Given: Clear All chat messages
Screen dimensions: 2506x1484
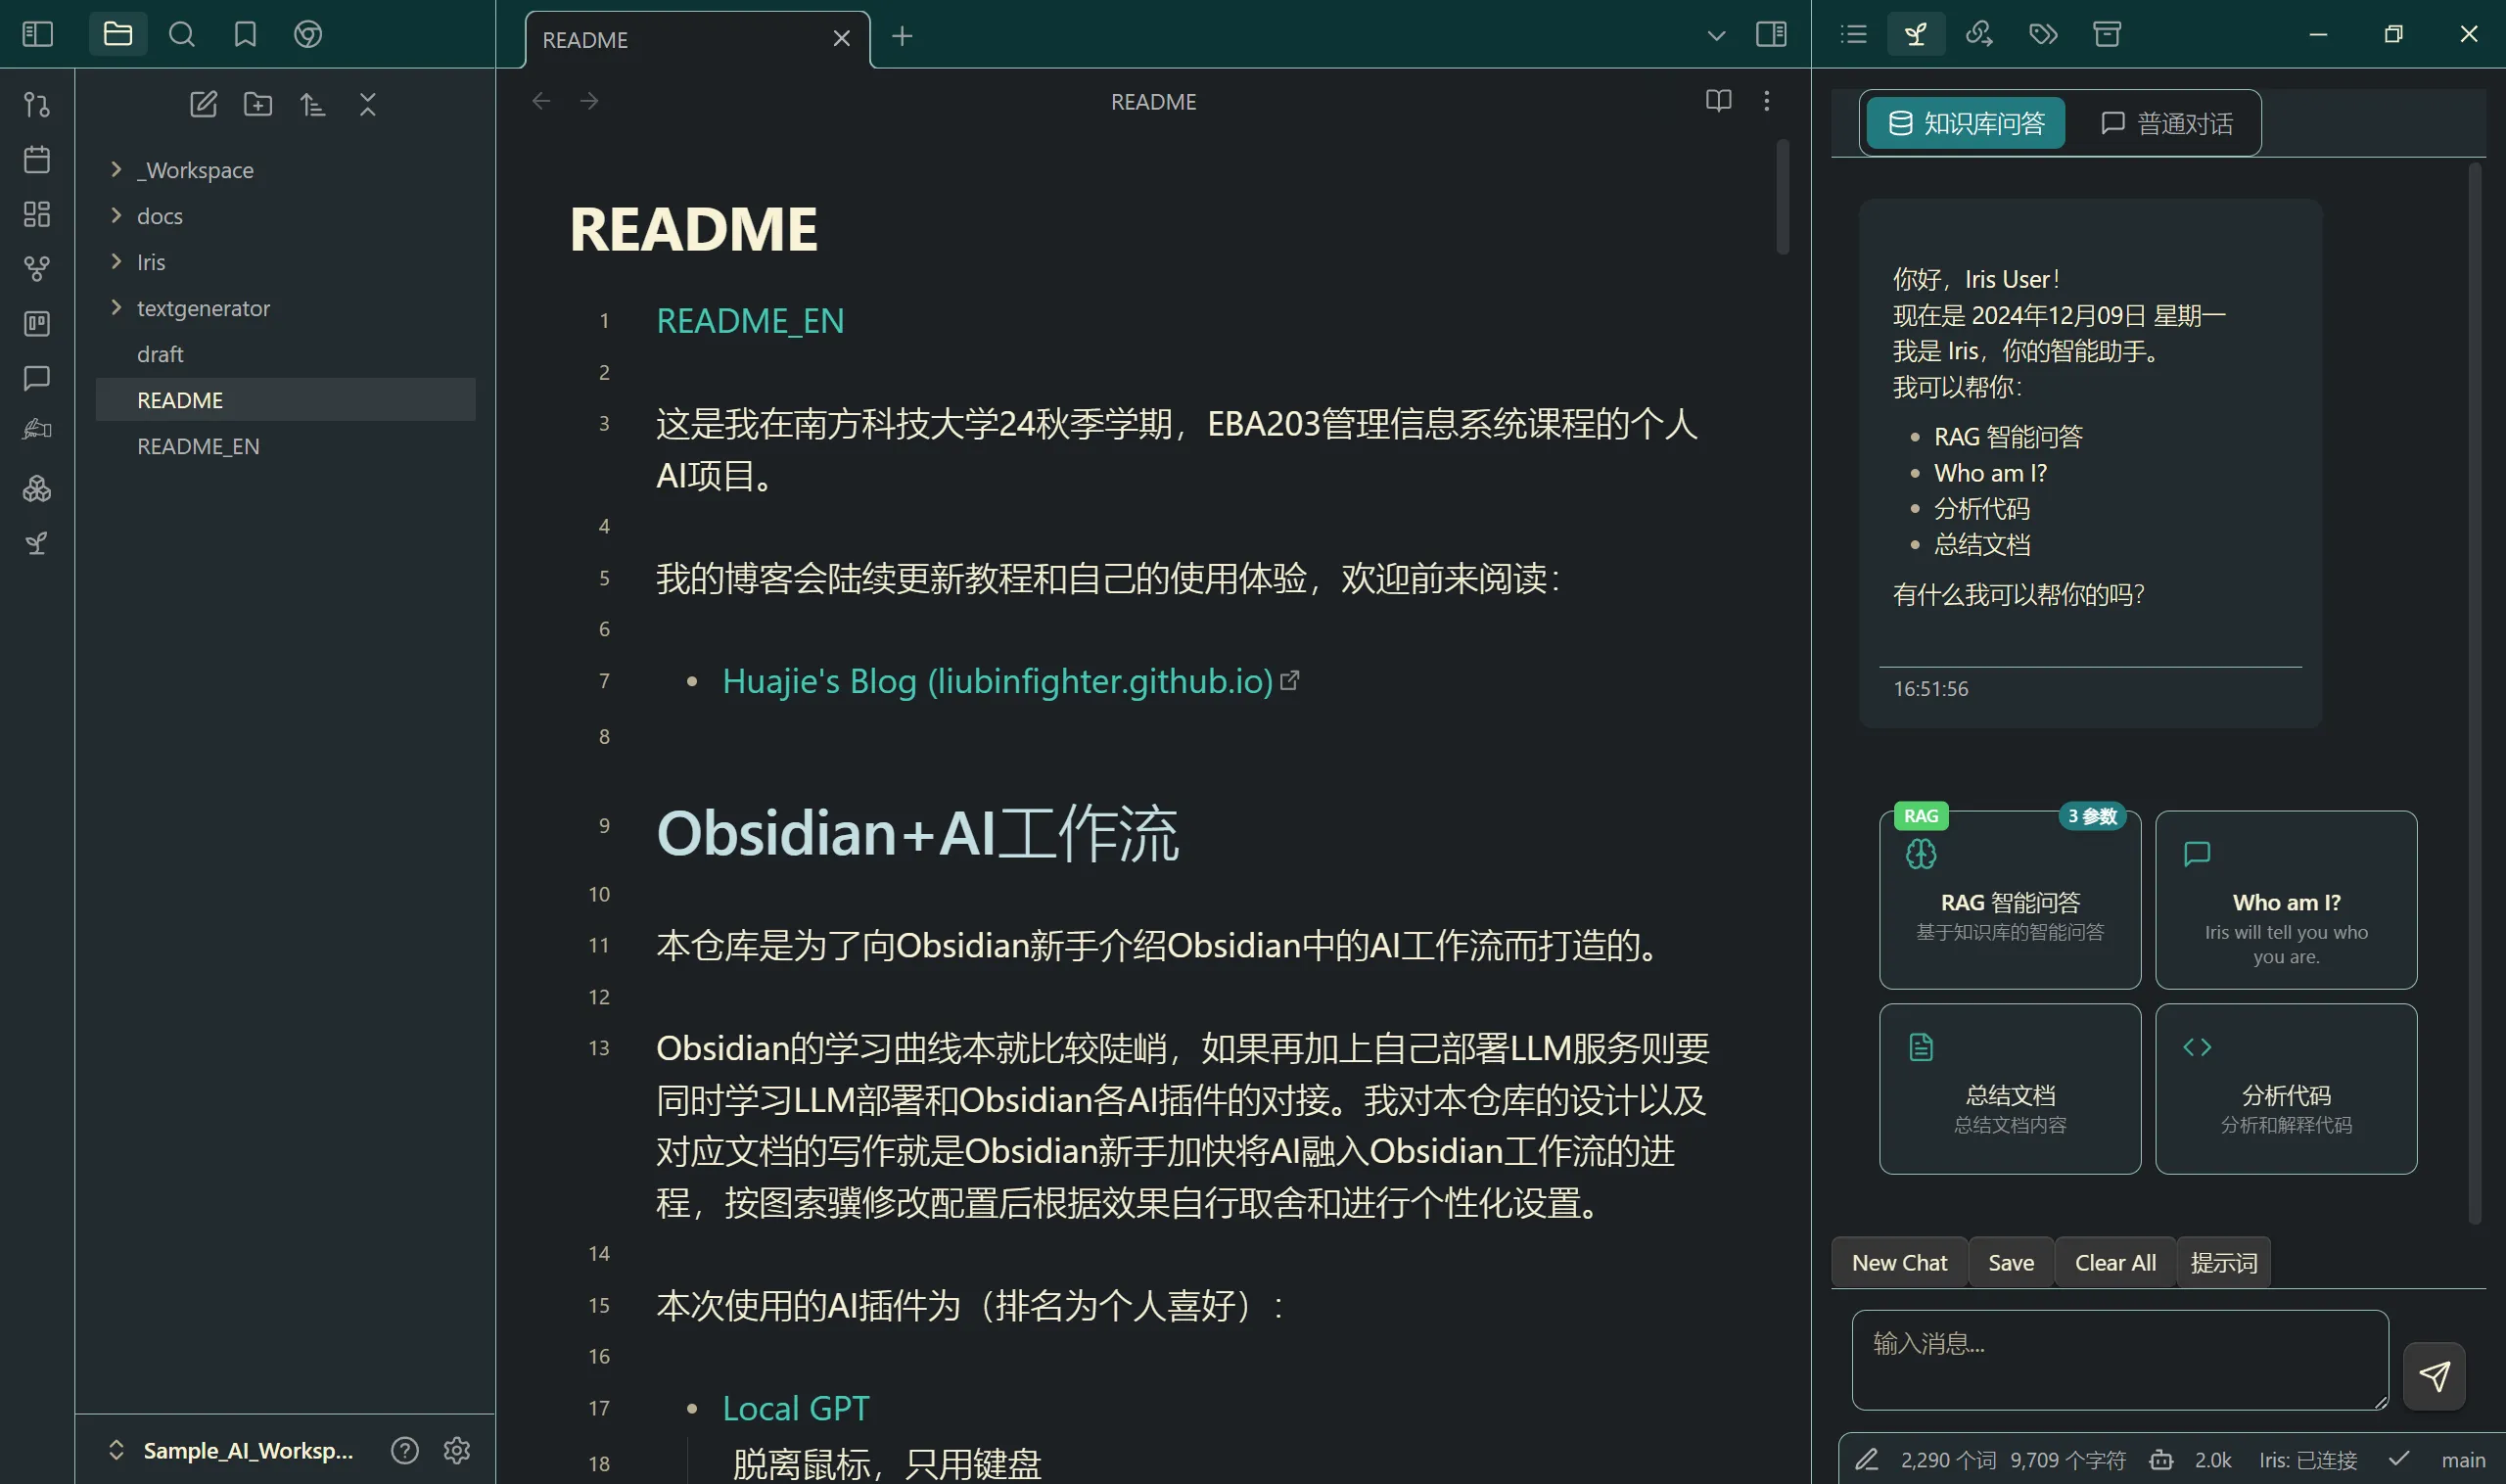Looking at the screenshot, I should click(x=2115, y=1262).
